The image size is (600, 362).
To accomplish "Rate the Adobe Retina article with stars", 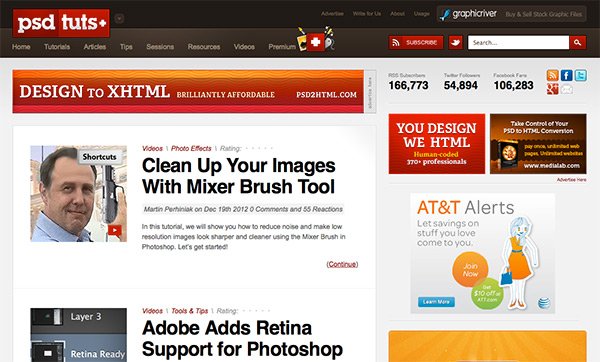I will [256, 311].
